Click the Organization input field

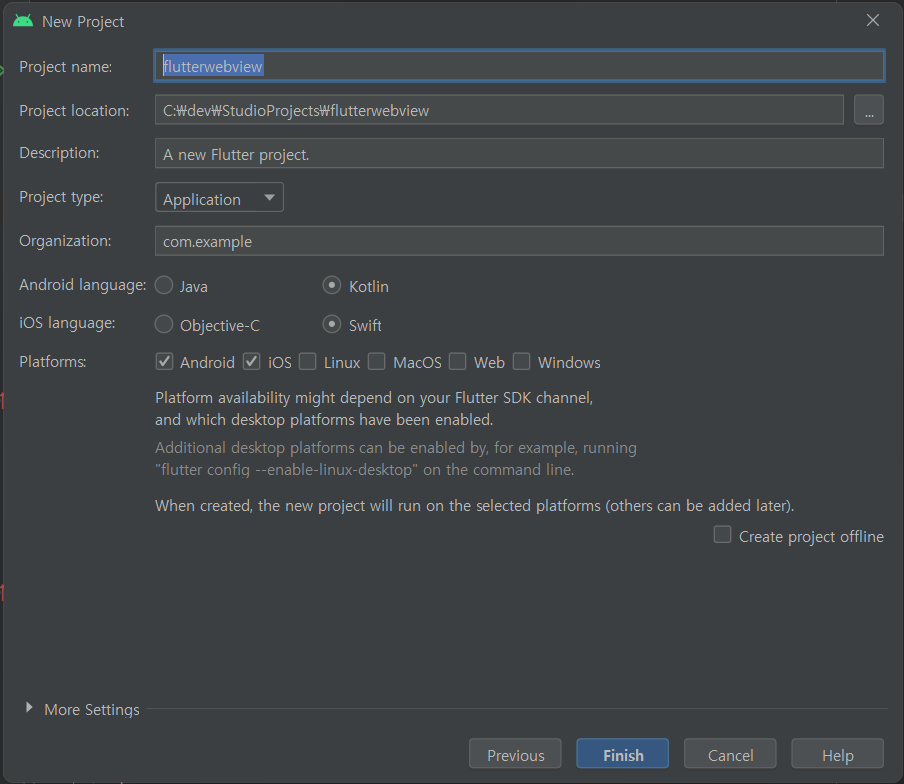pyautogui.click(x=519, y=241)
